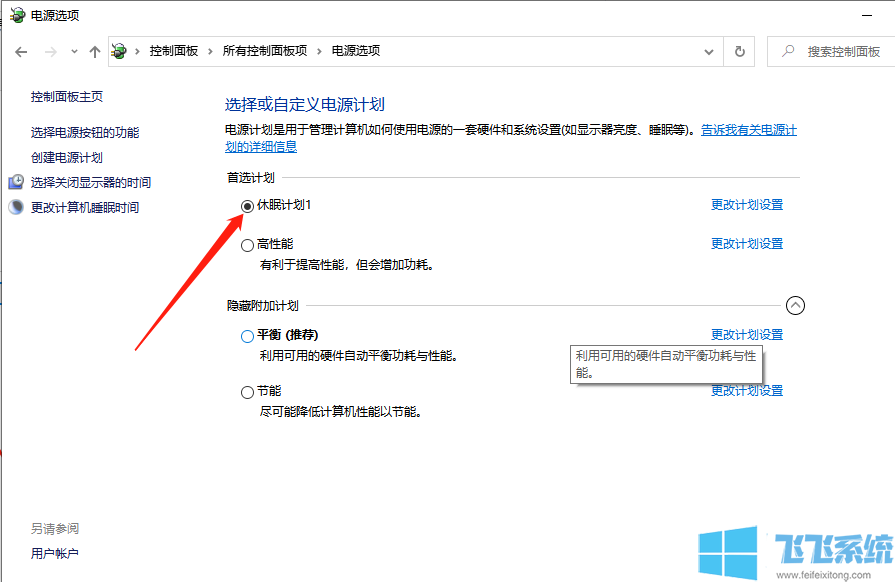895x582 pixels.
Task: Select the 平衡 (推荐) power plan
Action: point(246,335)
